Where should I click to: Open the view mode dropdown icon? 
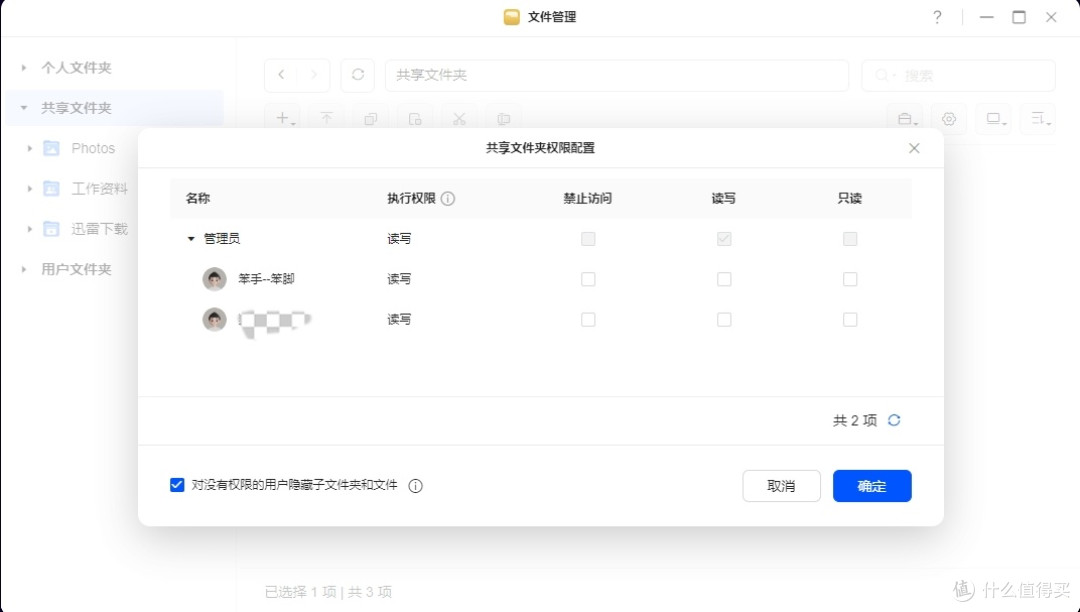995,119
